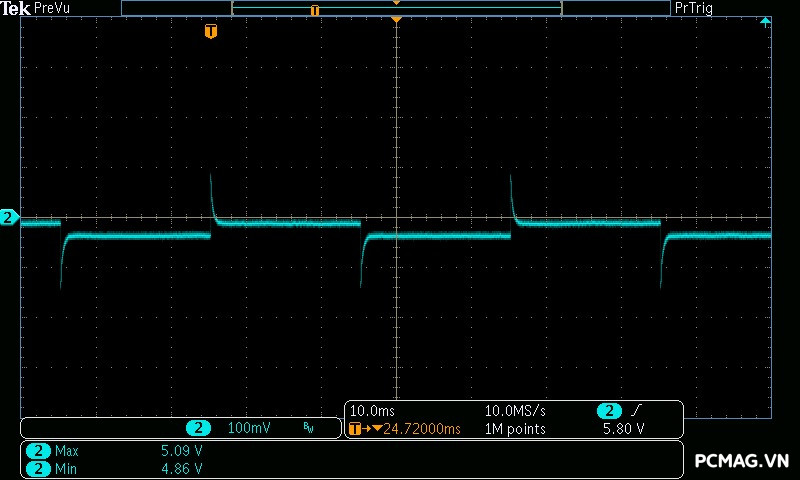800x480 pixels.
Task: Click the channel 2 badge beside 100mV
Action: 198,428
